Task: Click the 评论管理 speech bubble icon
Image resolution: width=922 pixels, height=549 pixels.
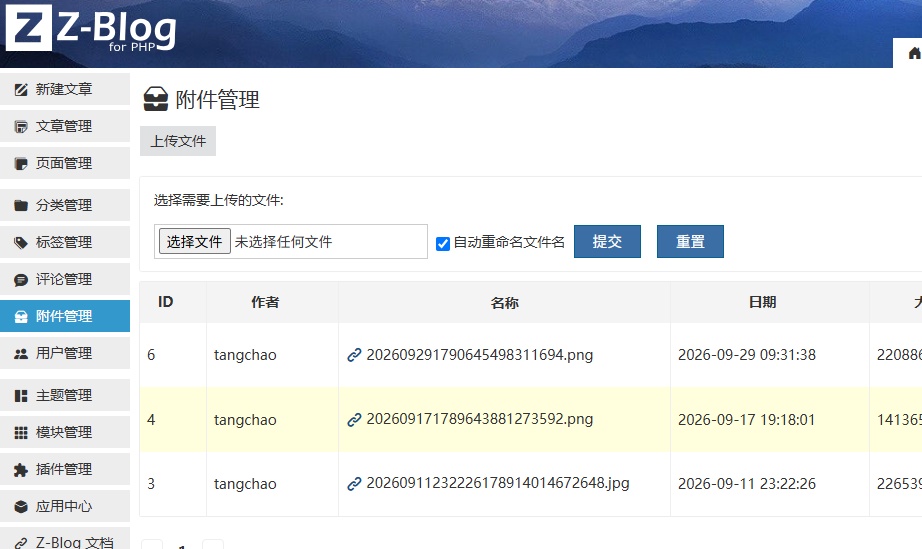Action: (x=21, y=279)
